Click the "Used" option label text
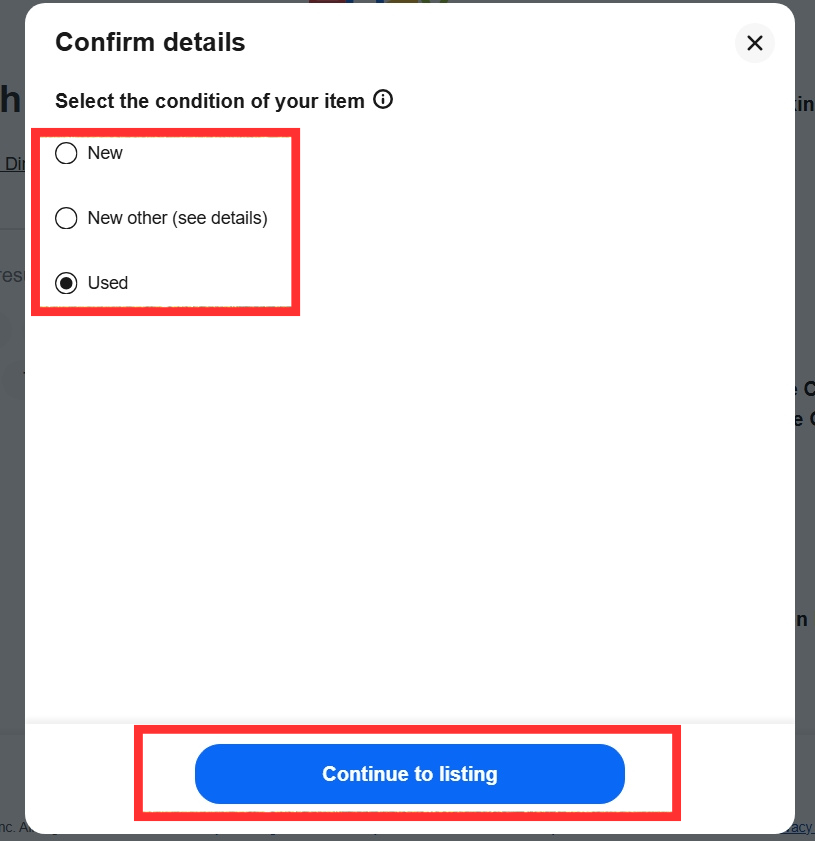Screen dimensions: 815x841 pos(108,283)
